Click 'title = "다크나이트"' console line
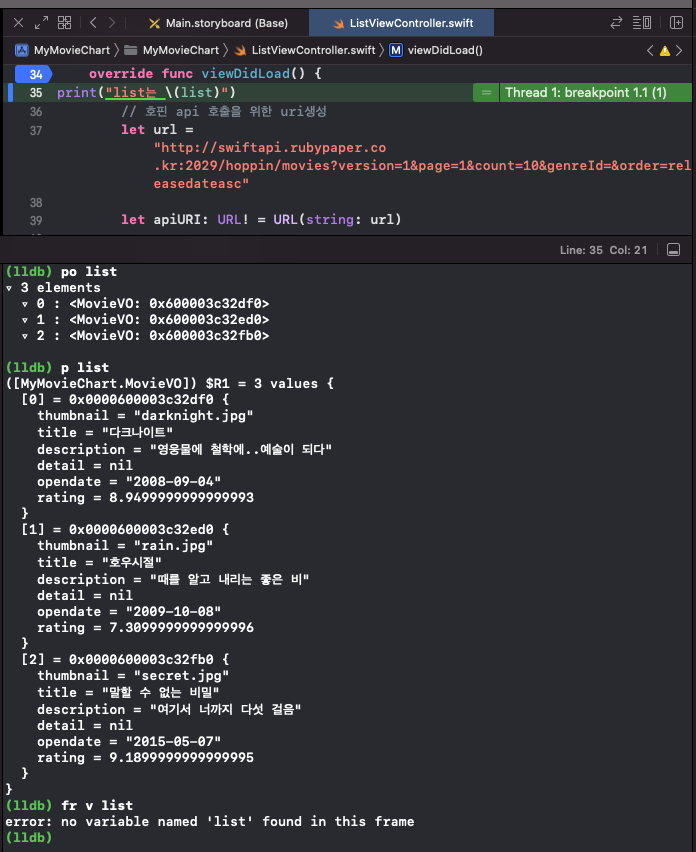Image resolution: width=696 pixels, height=852 pixels. [x=105, y=433]
